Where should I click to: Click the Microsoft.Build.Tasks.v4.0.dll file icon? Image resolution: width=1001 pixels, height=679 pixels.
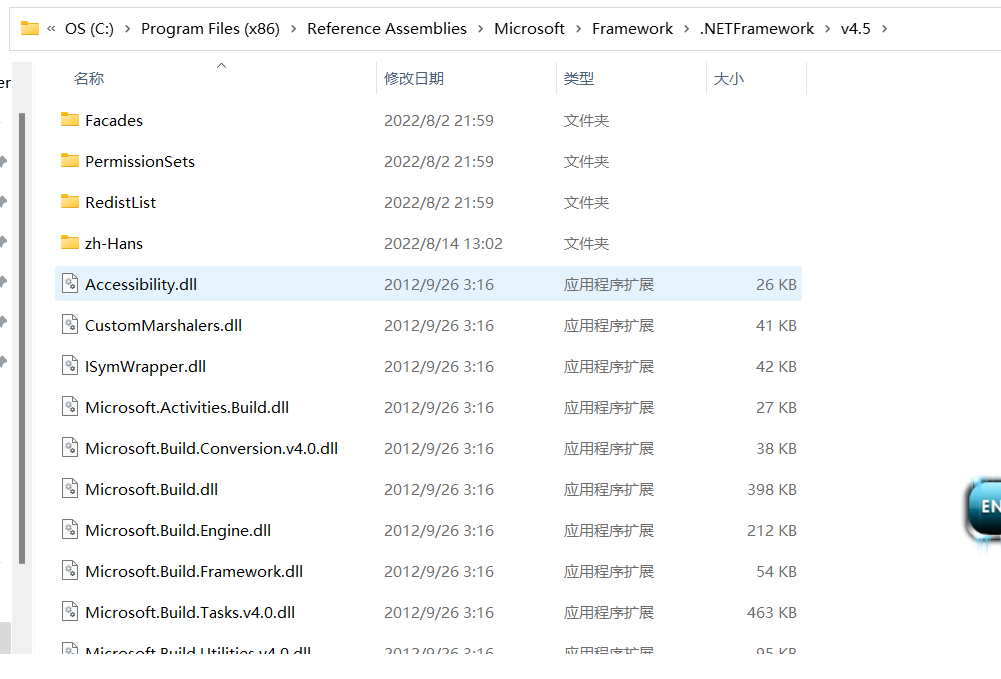pyautogui.click(x=70, y=611)
